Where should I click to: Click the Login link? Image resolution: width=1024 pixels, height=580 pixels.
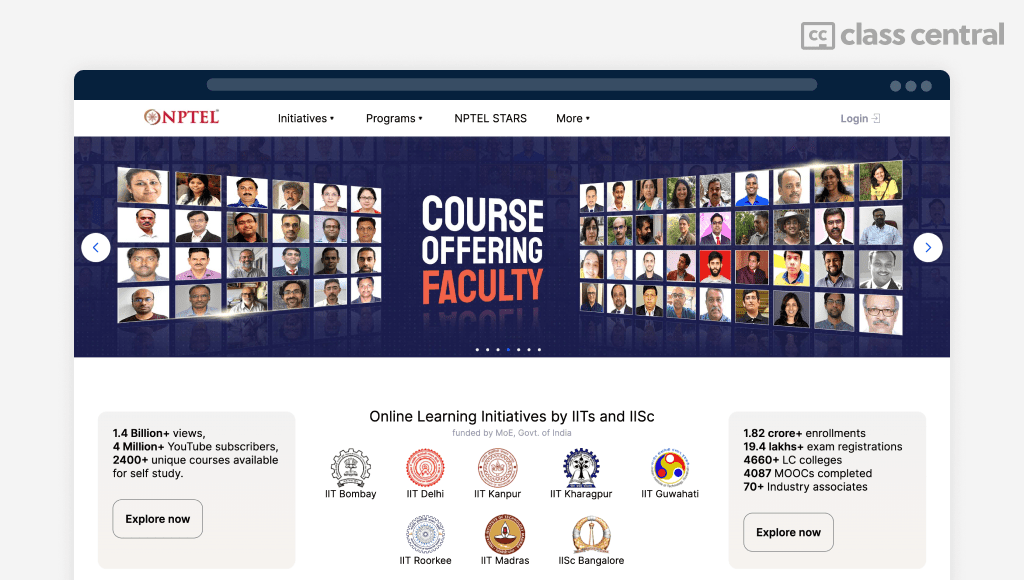860,118
